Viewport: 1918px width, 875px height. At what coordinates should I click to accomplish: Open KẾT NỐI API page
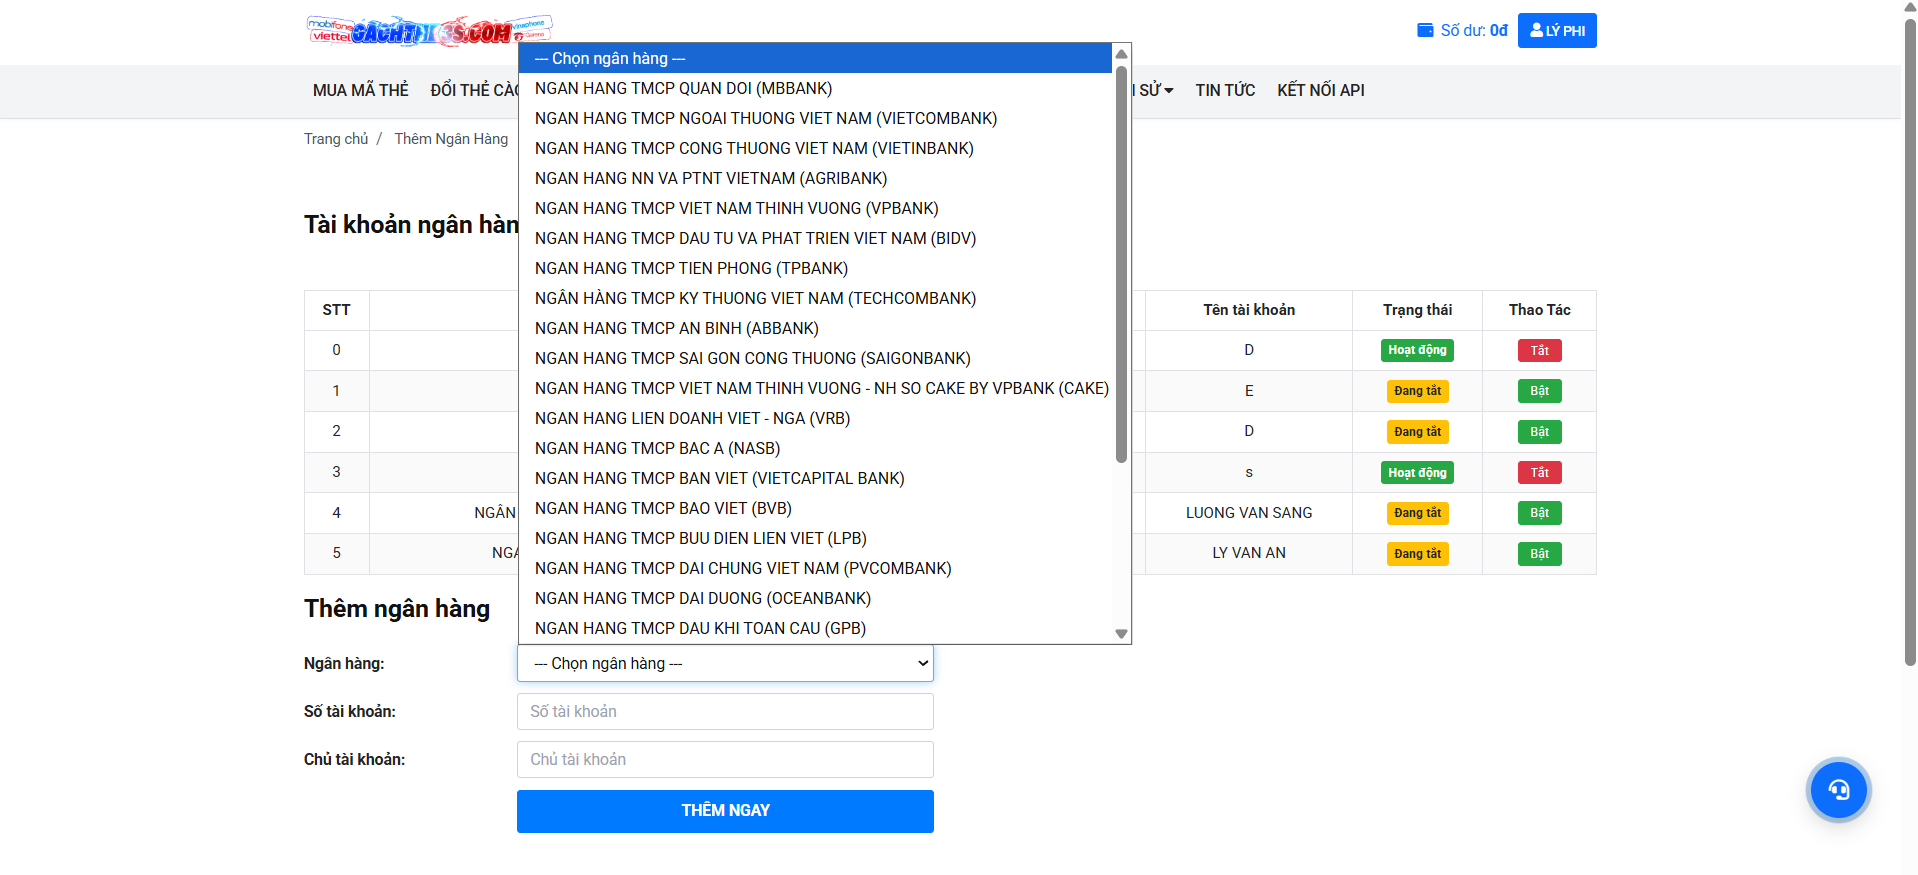tap(1320, 90)
